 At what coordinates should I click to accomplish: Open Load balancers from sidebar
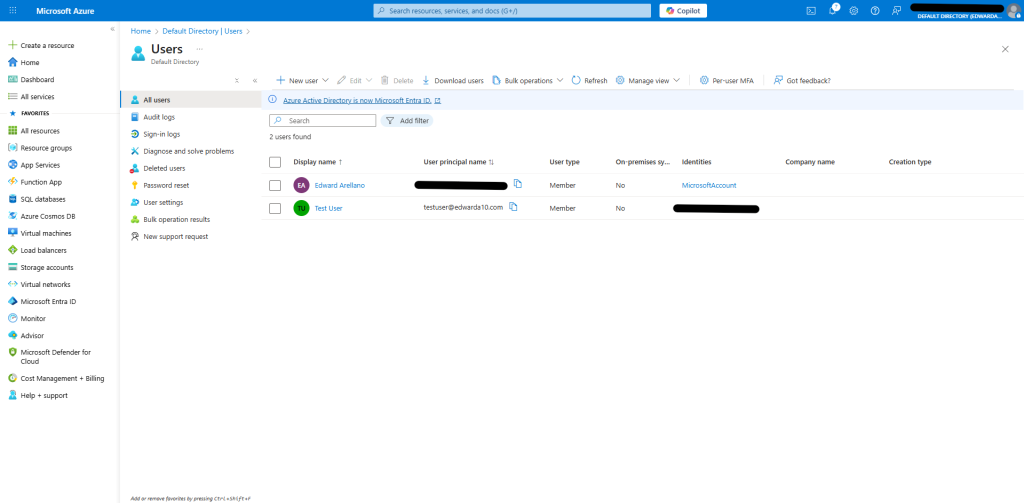(x=43, y=250)
